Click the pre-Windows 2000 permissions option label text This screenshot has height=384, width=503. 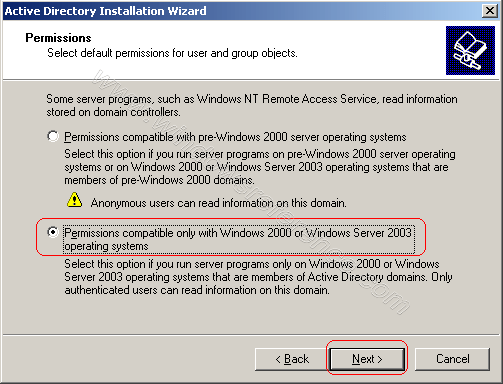click(235, 137)
